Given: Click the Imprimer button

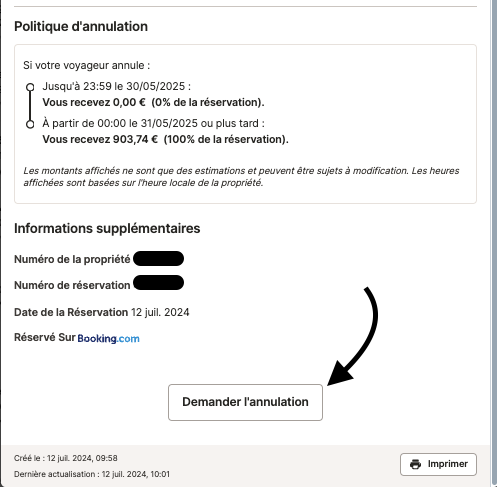Looking at the screenshot, I should point(438,464).
